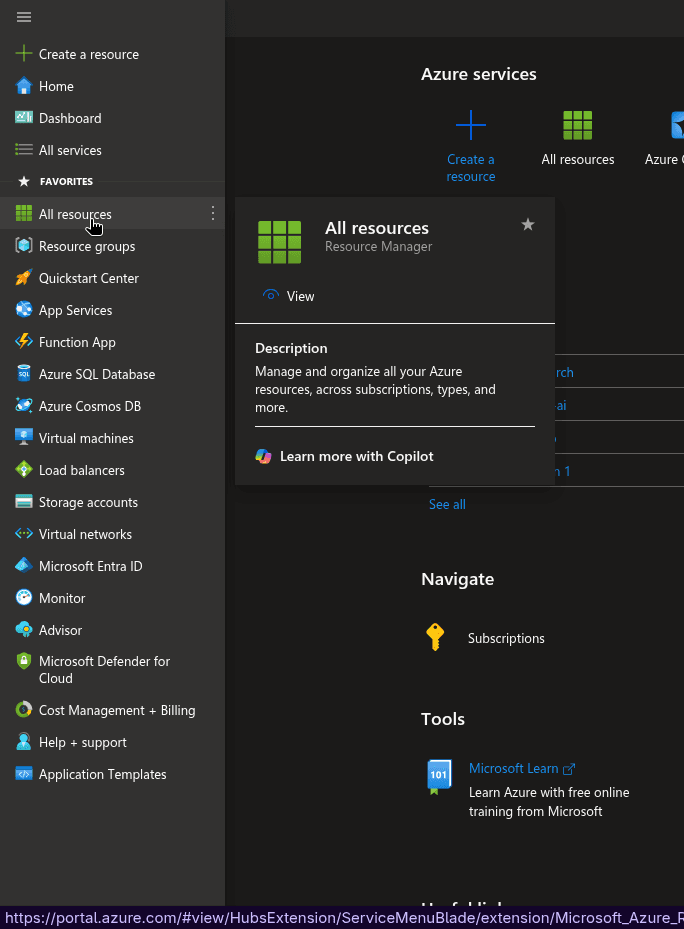The image size is (684, 929).
Task: Click the Cost Management + Billing label
Action: click(x=117, y=710)
